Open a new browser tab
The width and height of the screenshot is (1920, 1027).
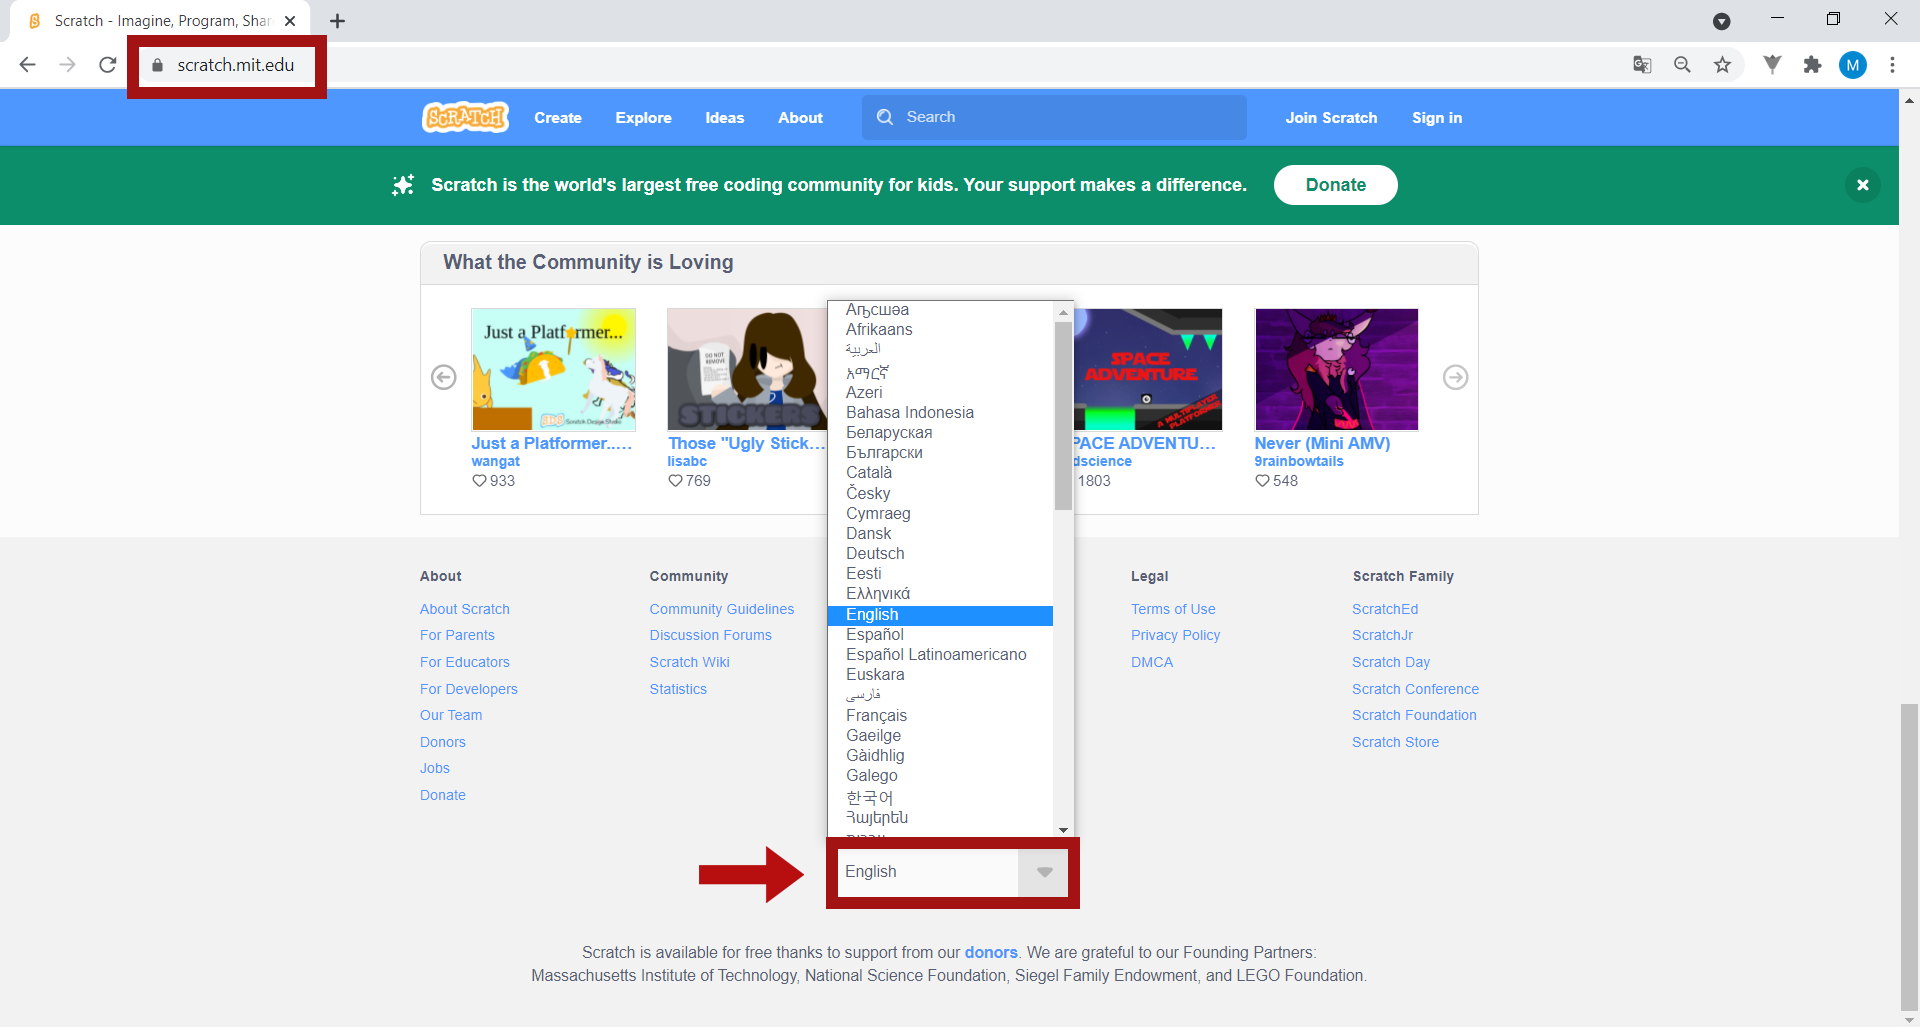click(x=338, y=21)
